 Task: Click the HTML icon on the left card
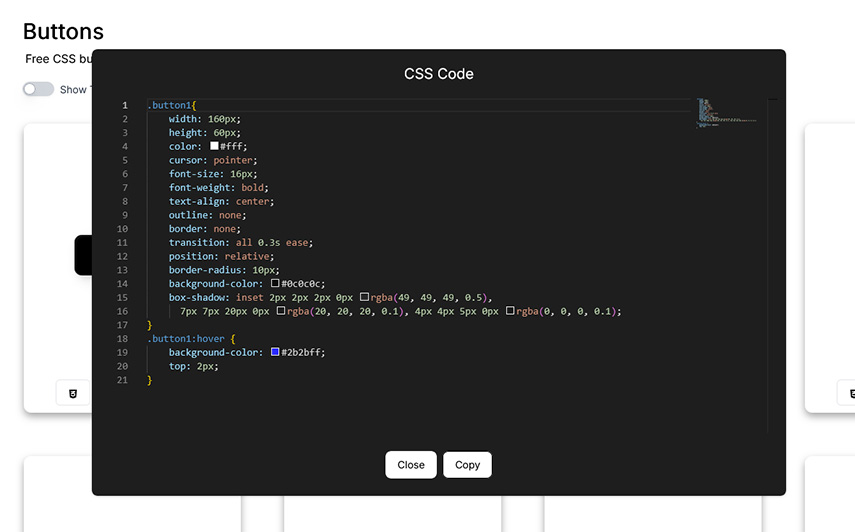coord(73,393)
